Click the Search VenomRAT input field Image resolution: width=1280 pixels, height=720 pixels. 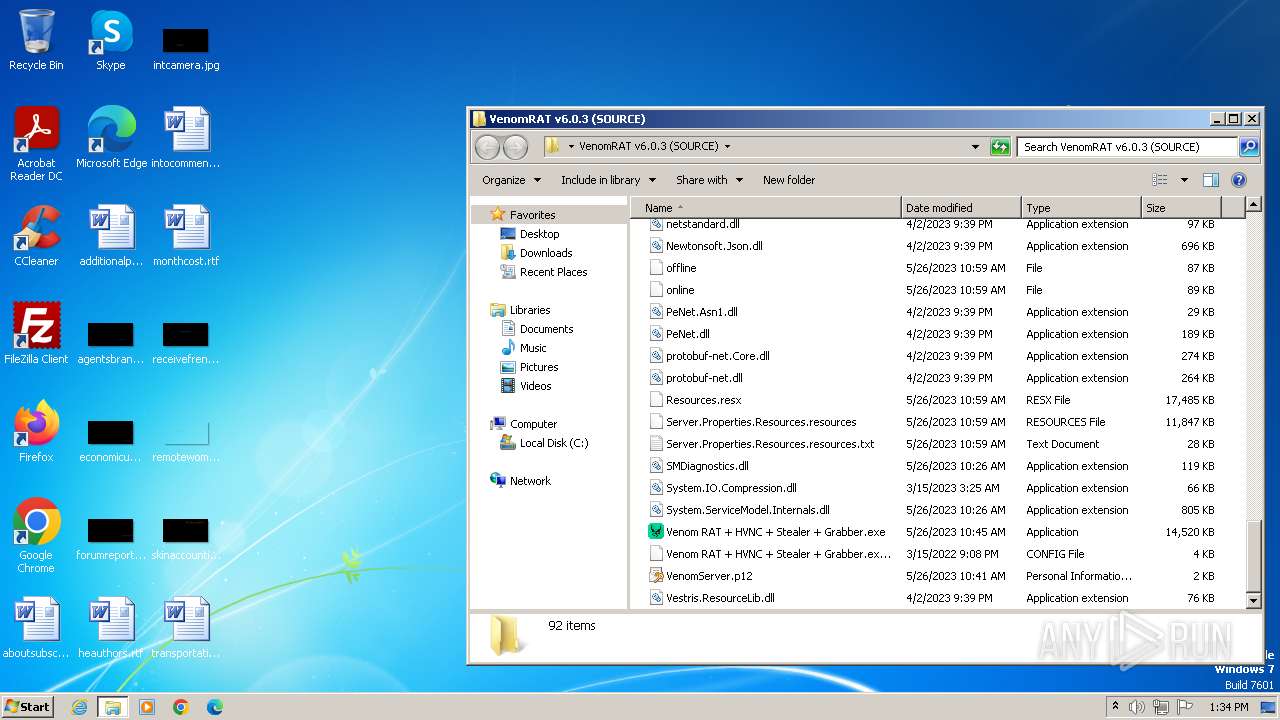pyautogui.click(x=1127, y=147)
